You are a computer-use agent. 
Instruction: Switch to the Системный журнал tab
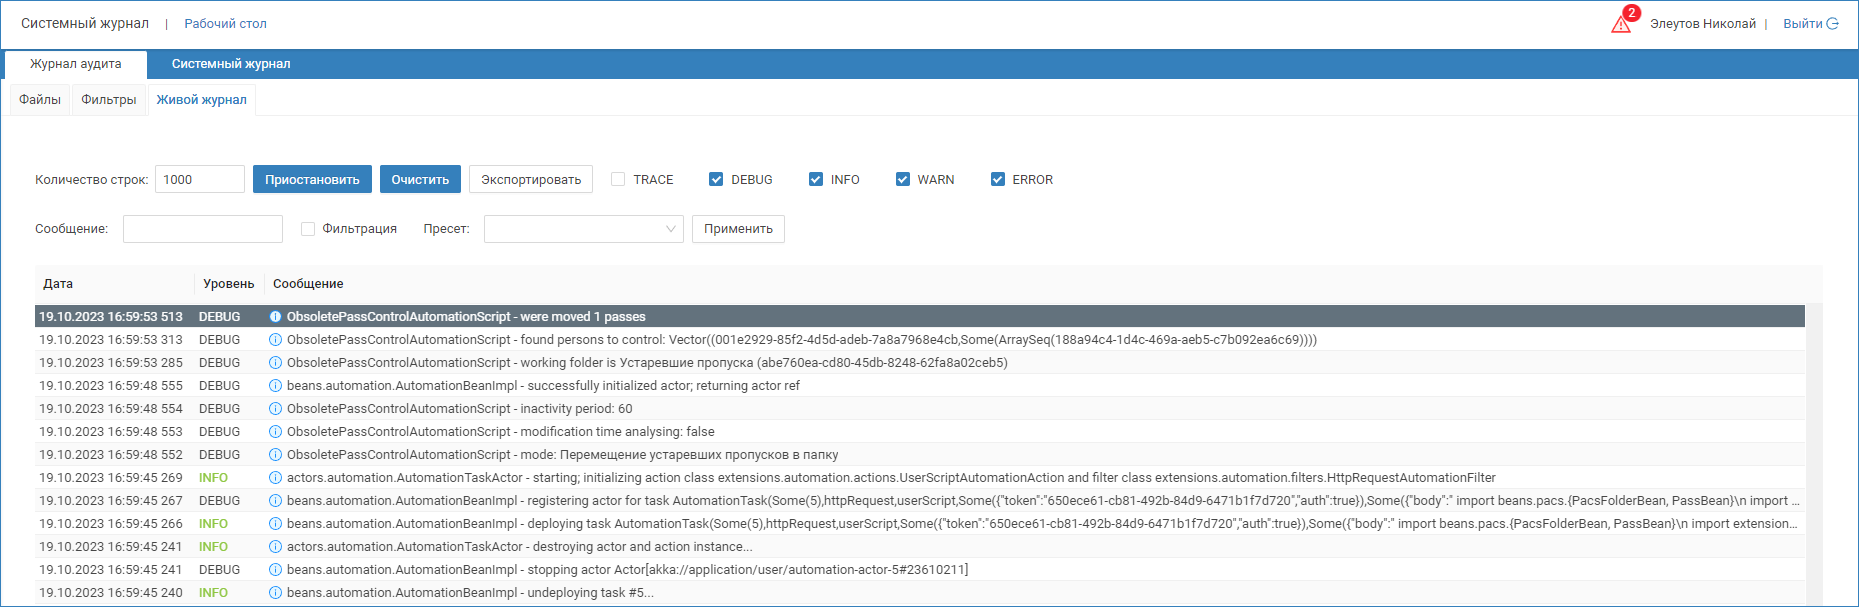click(x=231, y=64)
